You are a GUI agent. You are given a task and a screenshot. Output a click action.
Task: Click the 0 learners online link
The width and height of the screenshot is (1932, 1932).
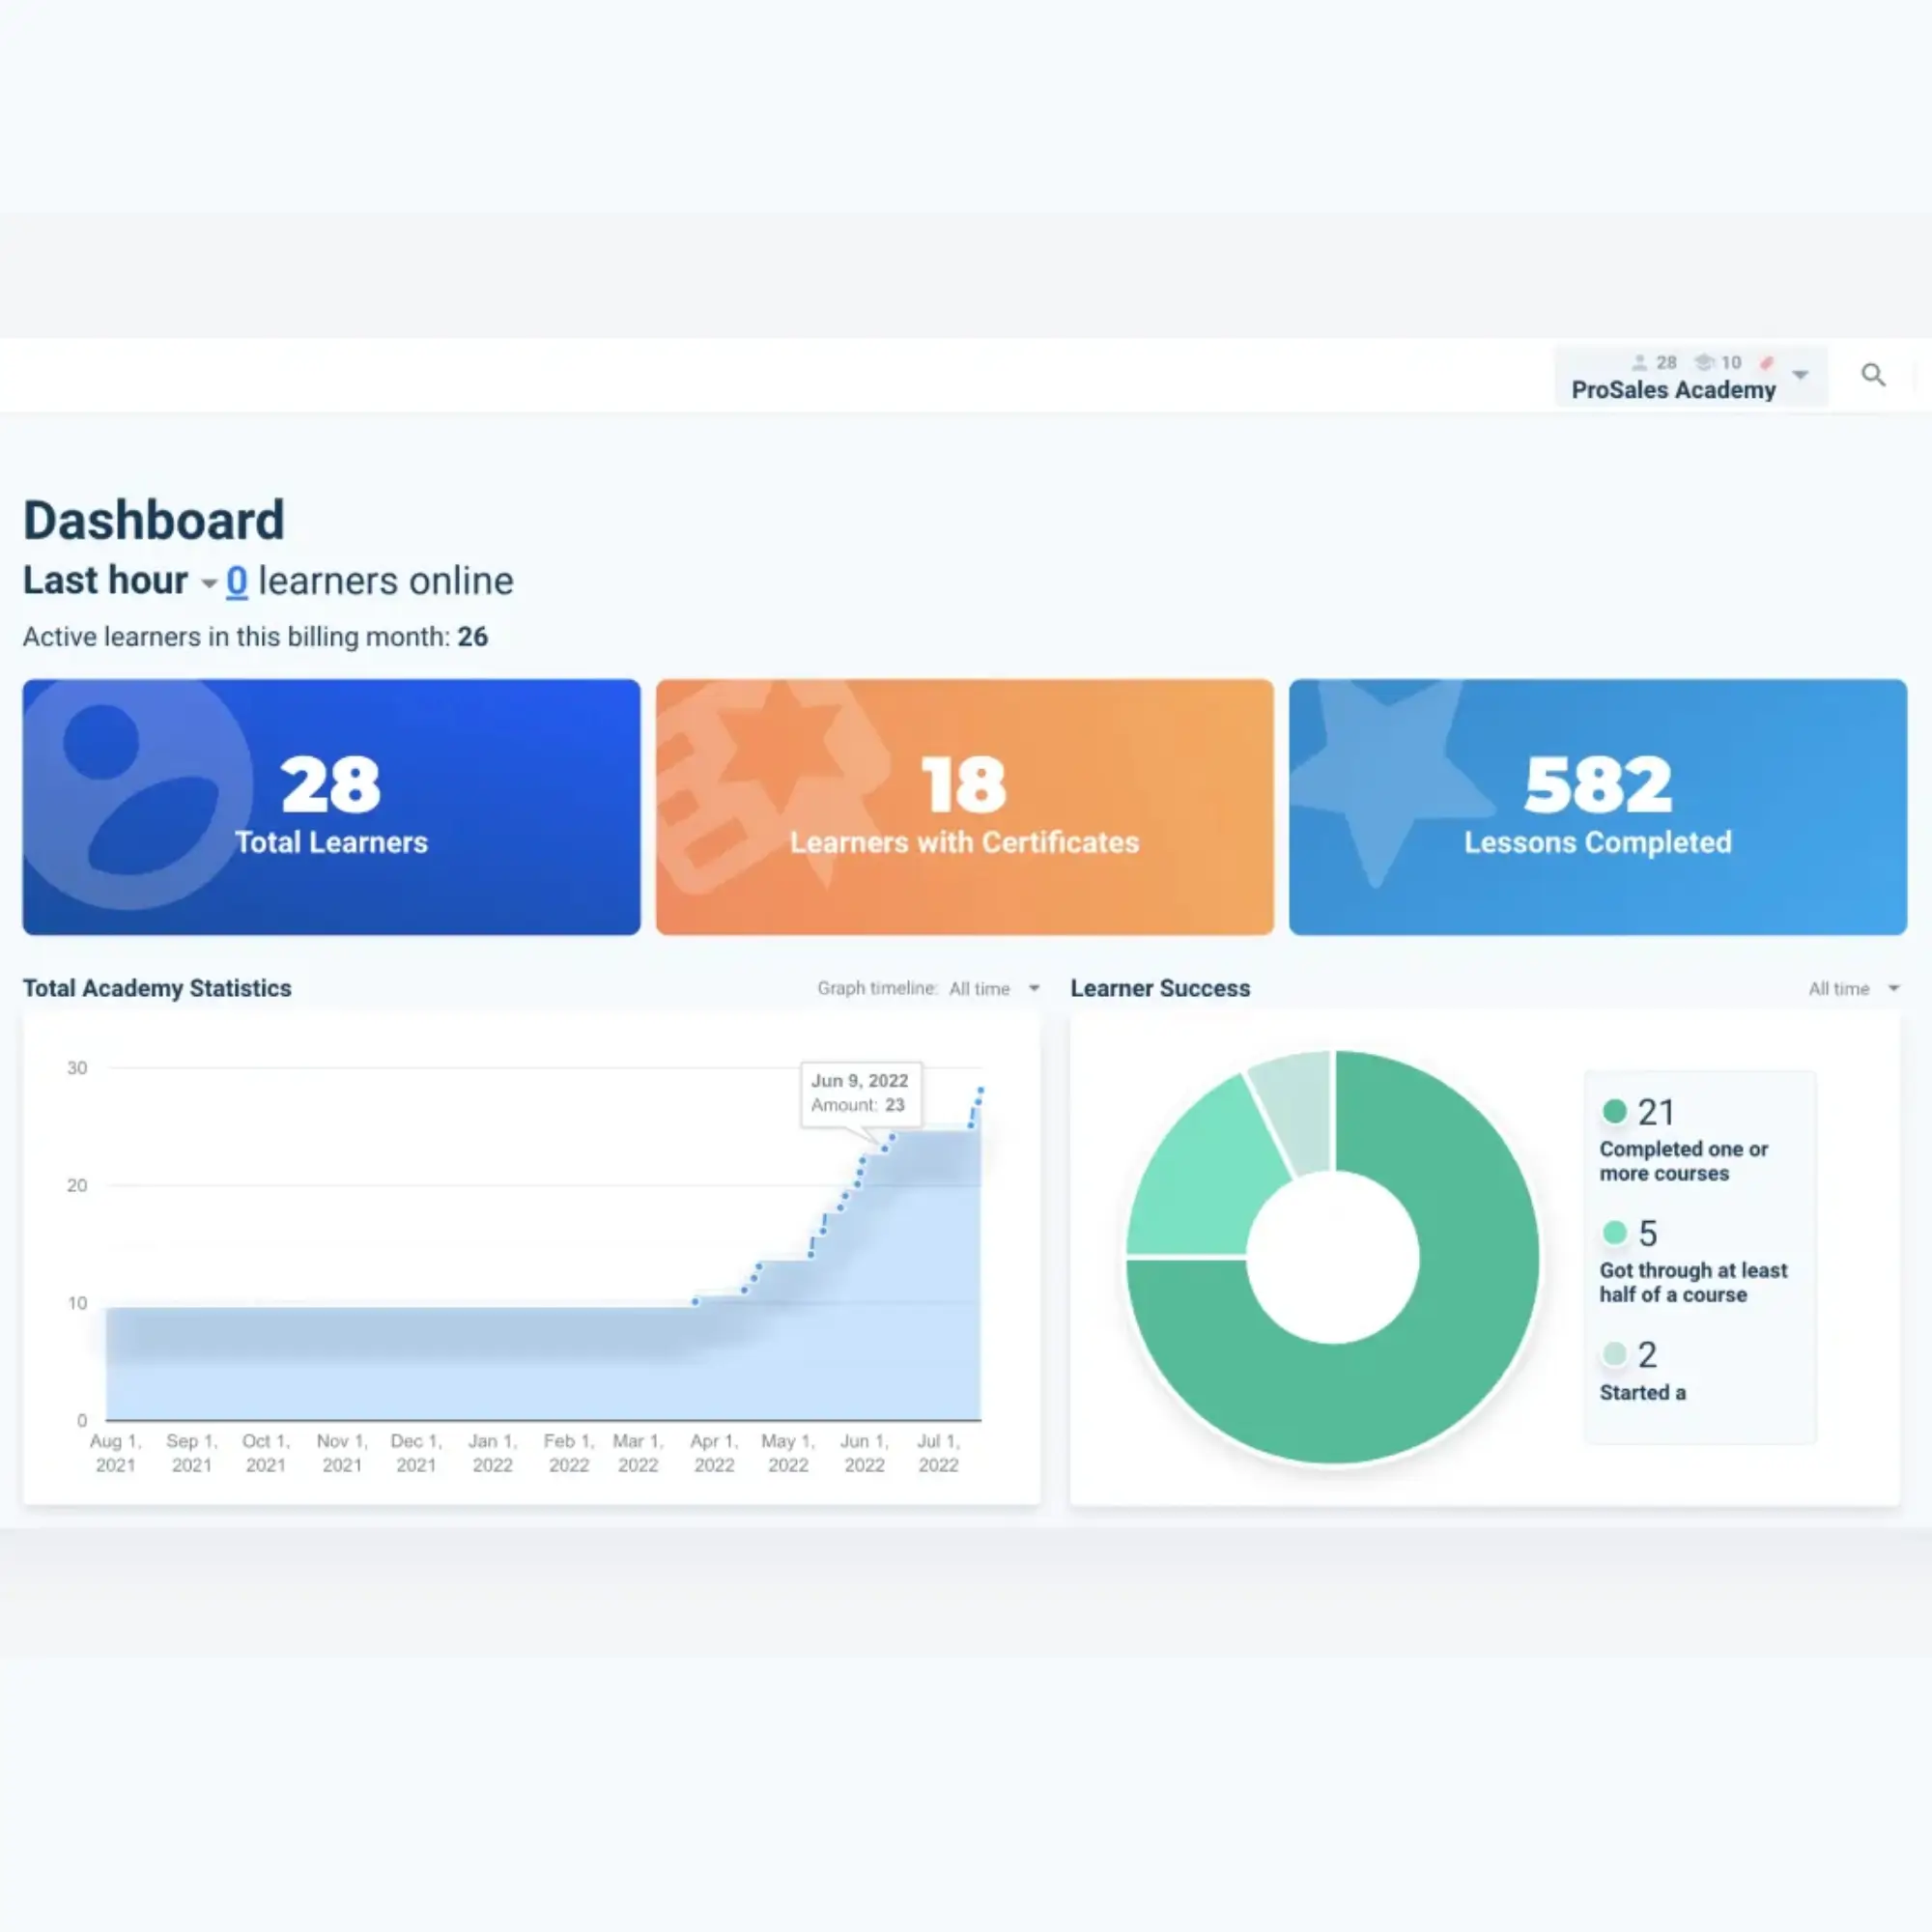pos(237,580)
